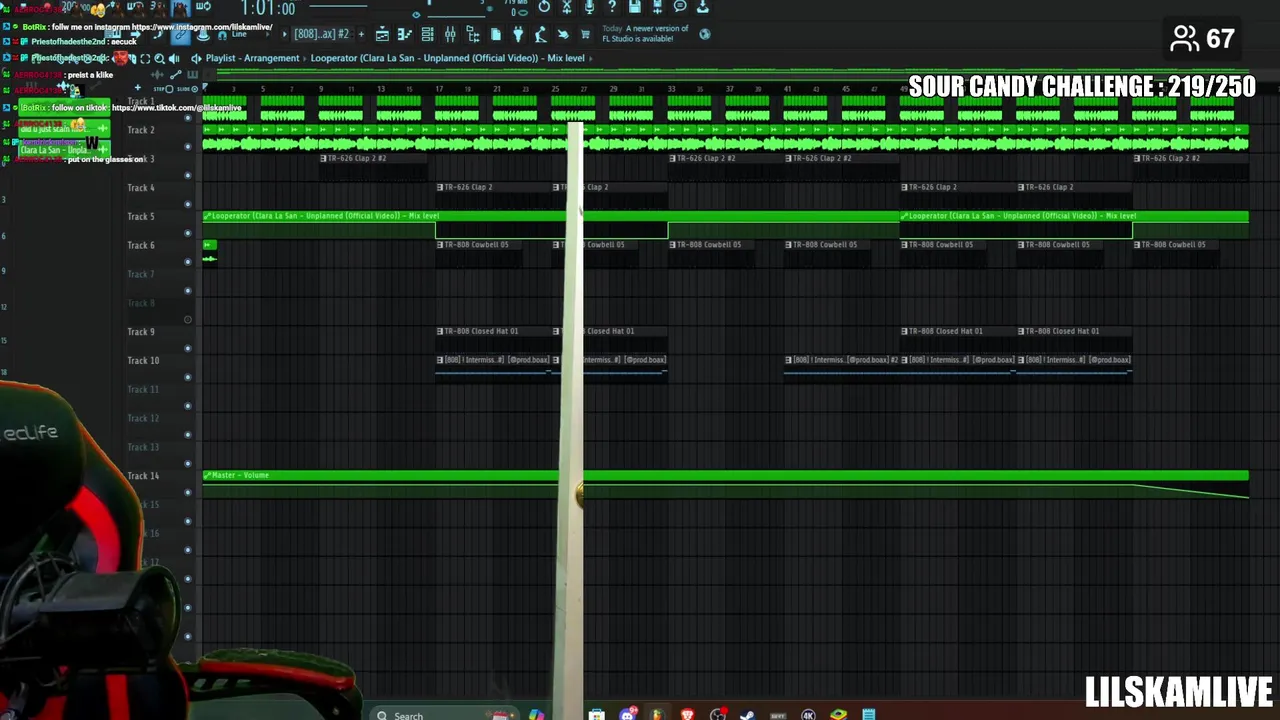The height and width of the screenshot is (720, 1280).
Task: Click the playlist zoom magnifier icon
Action: (x=159, y=58)
